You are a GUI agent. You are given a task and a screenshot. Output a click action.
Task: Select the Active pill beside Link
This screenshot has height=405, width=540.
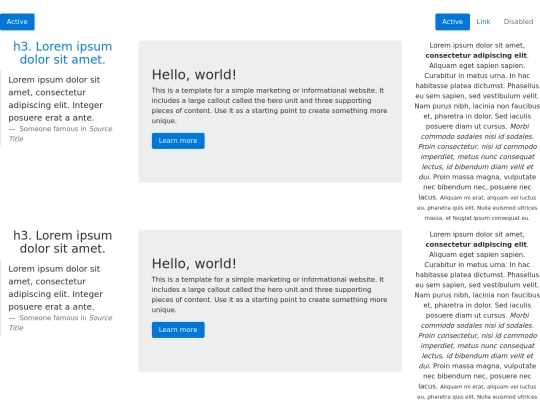452,22
